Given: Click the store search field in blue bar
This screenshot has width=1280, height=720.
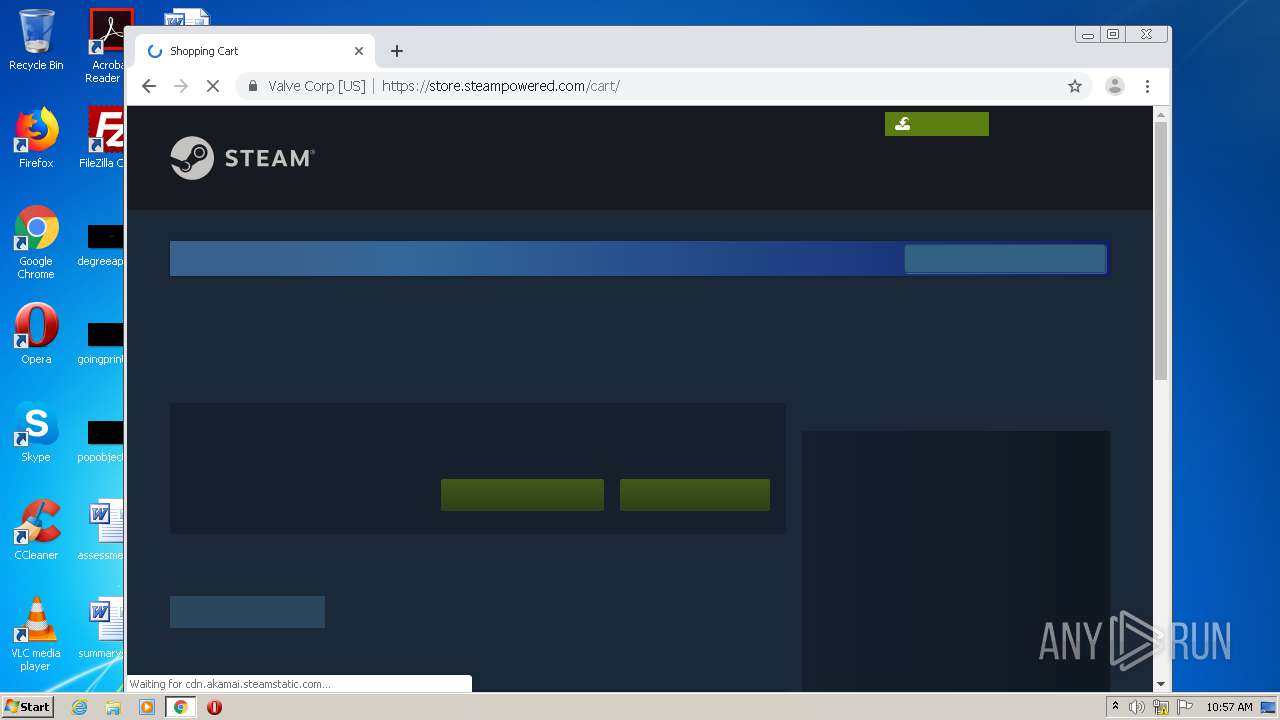Looking at the screenshot, I should tap(1005, 259).
